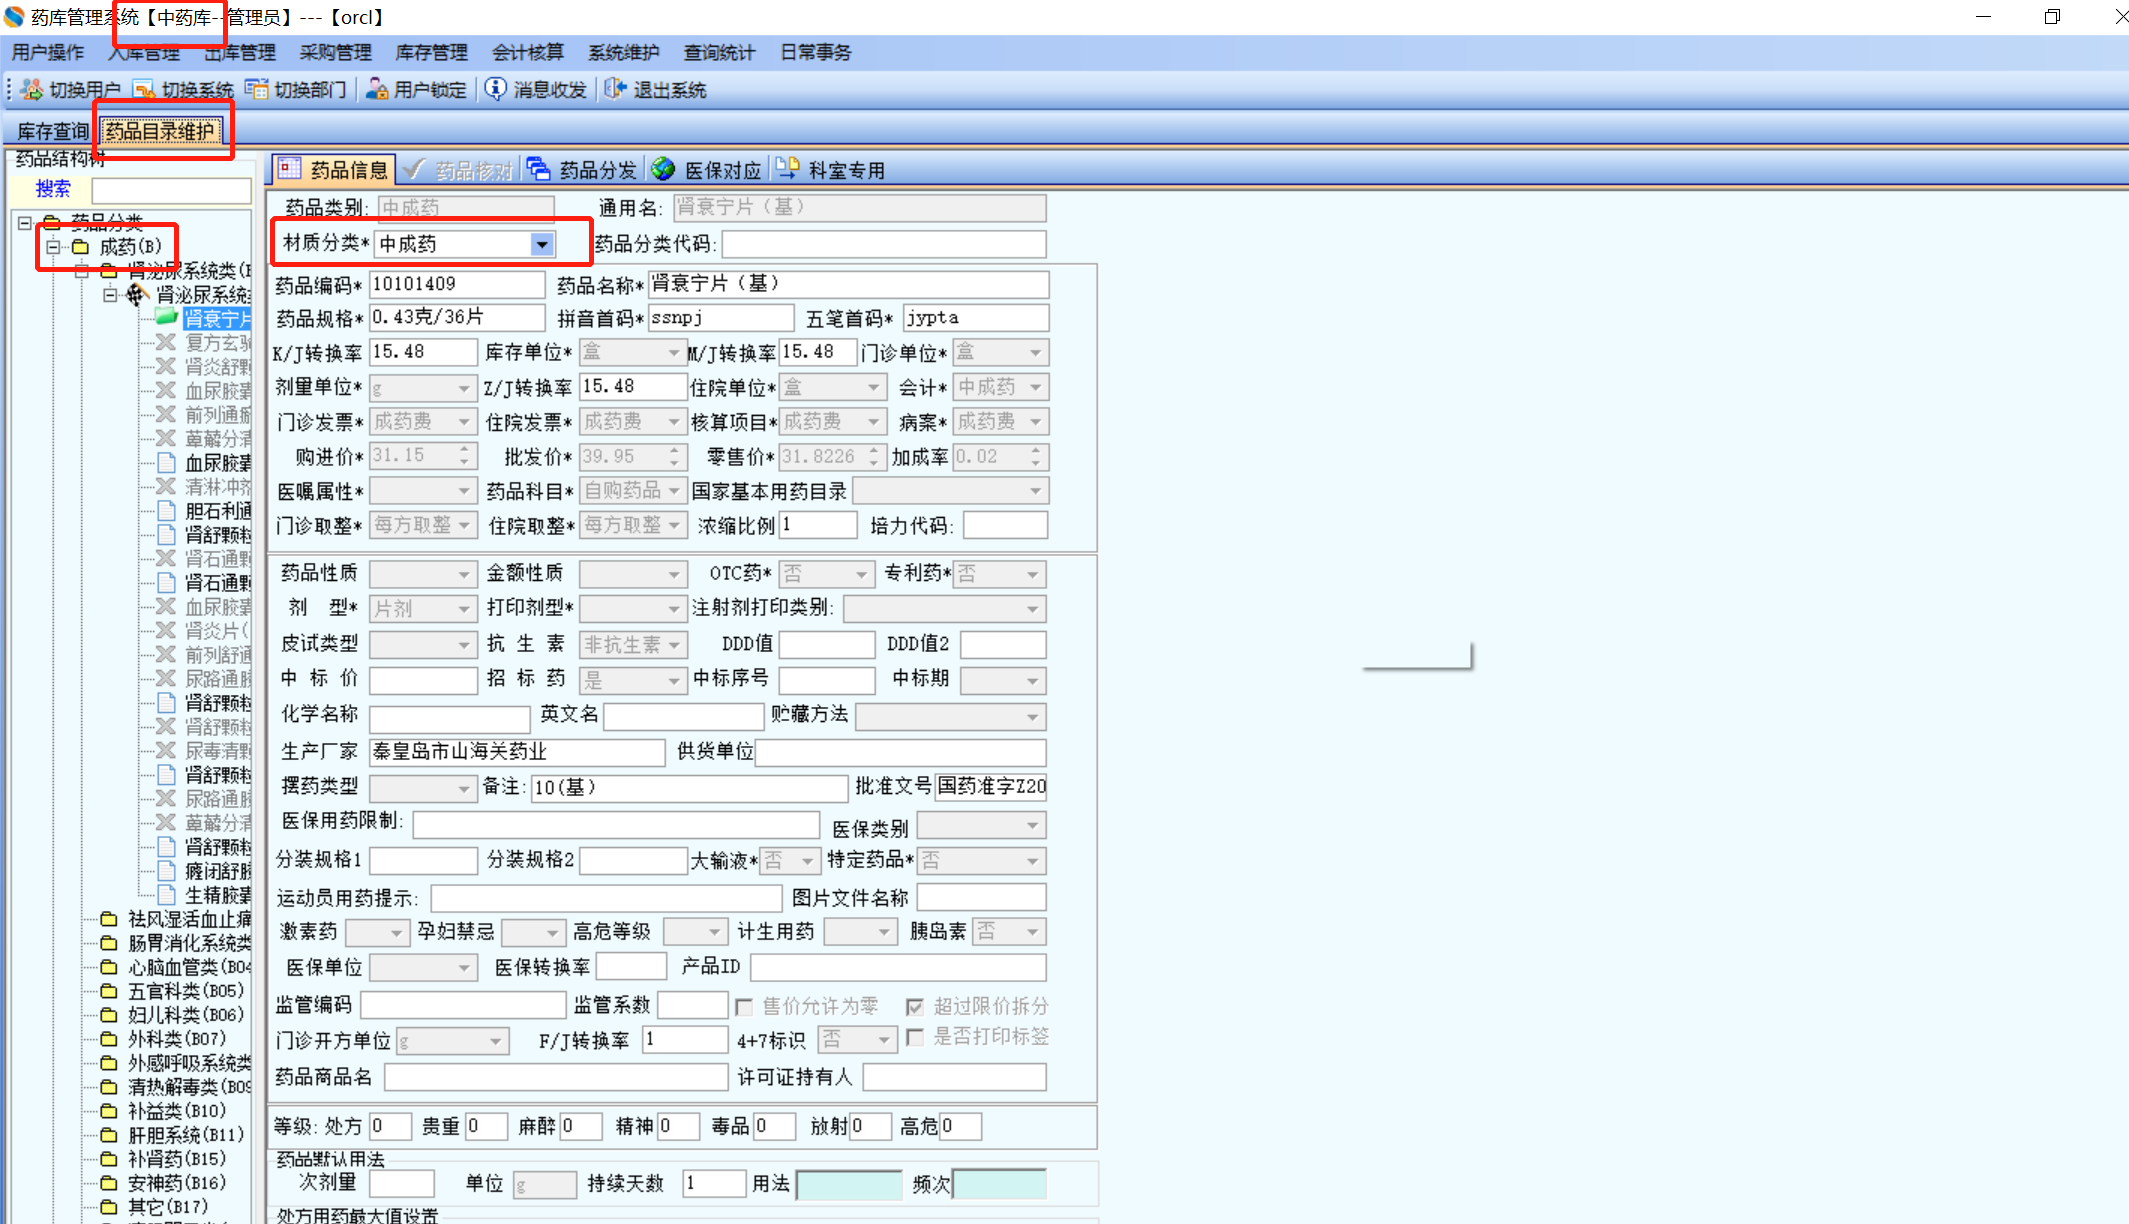Collapse the 成药(B) tree node

click(x=53, y=246)
